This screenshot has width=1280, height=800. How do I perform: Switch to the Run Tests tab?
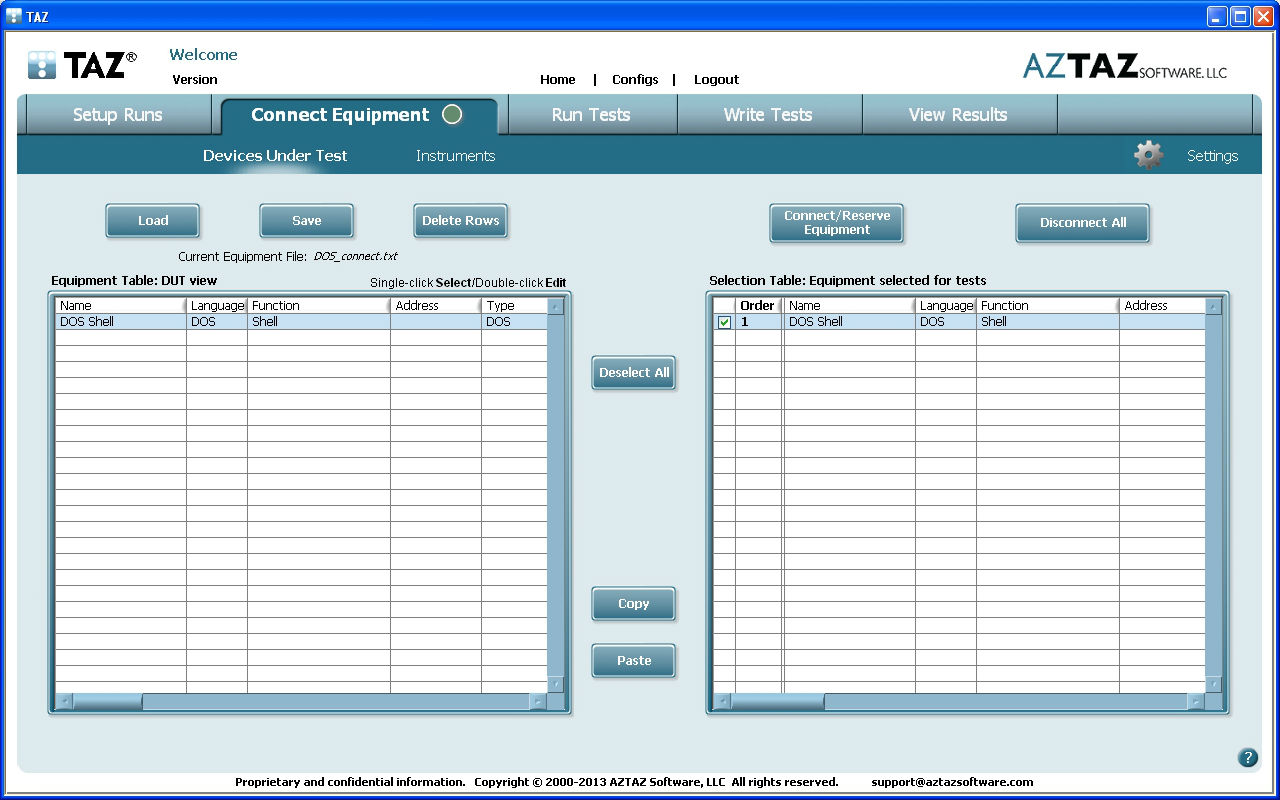591,115
